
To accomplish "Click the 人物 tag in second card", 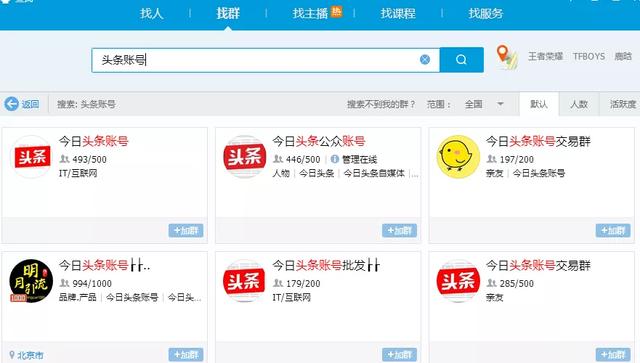I will point(281,174).
